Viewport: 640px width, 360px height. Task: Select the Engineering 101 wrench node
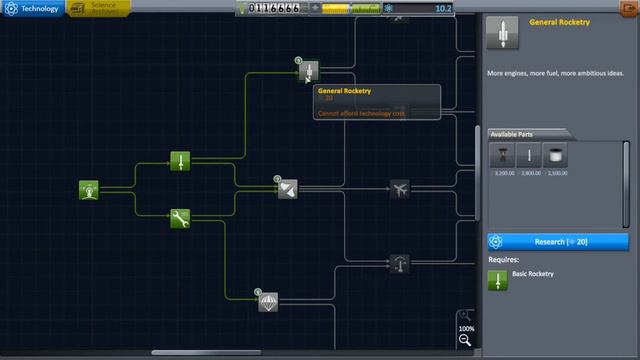pyautogui.click(x=180, y=219)
